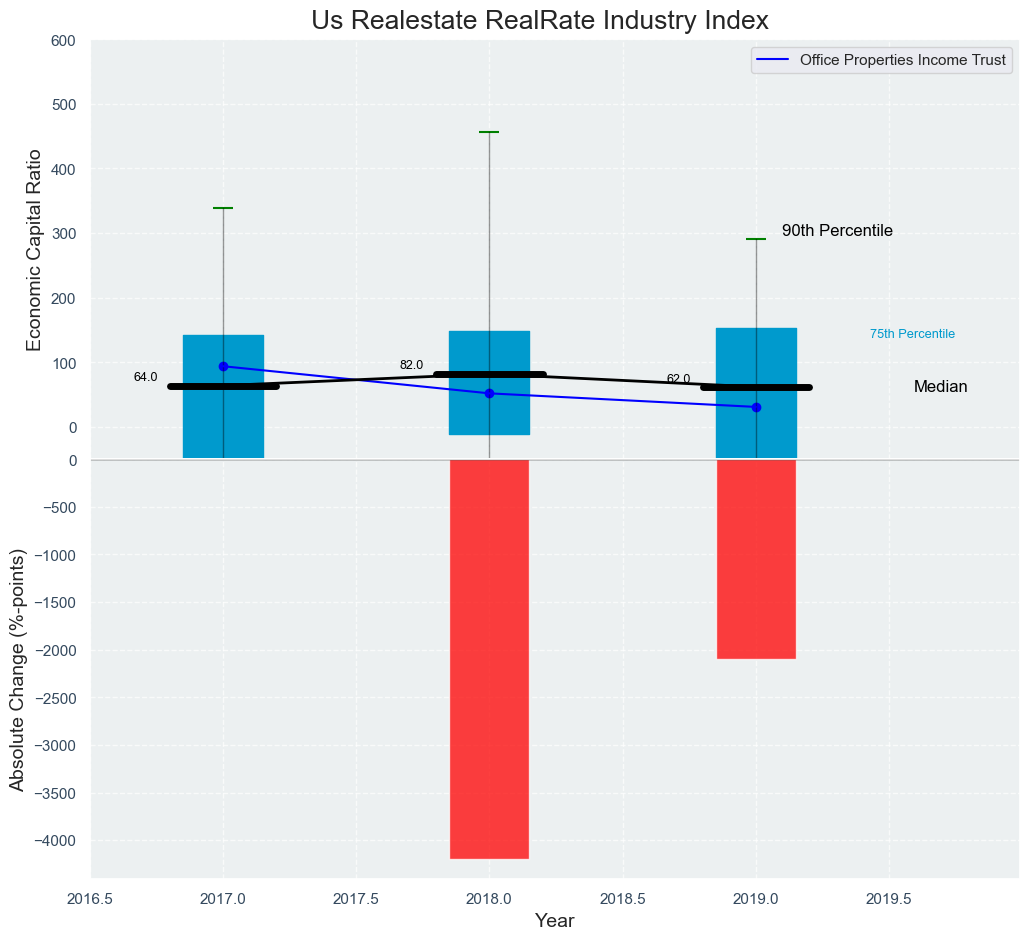Click the Office Properties Income Trust legend entry
1029x940 pixels.
tap(879, 60)
